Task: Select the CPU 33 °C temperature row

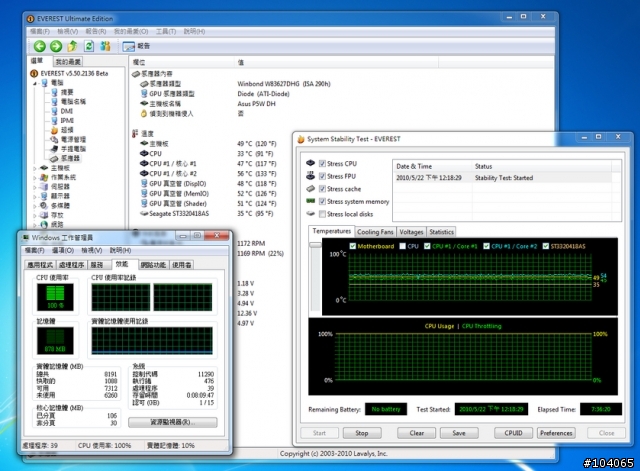Action: click(x=207, y=153)
